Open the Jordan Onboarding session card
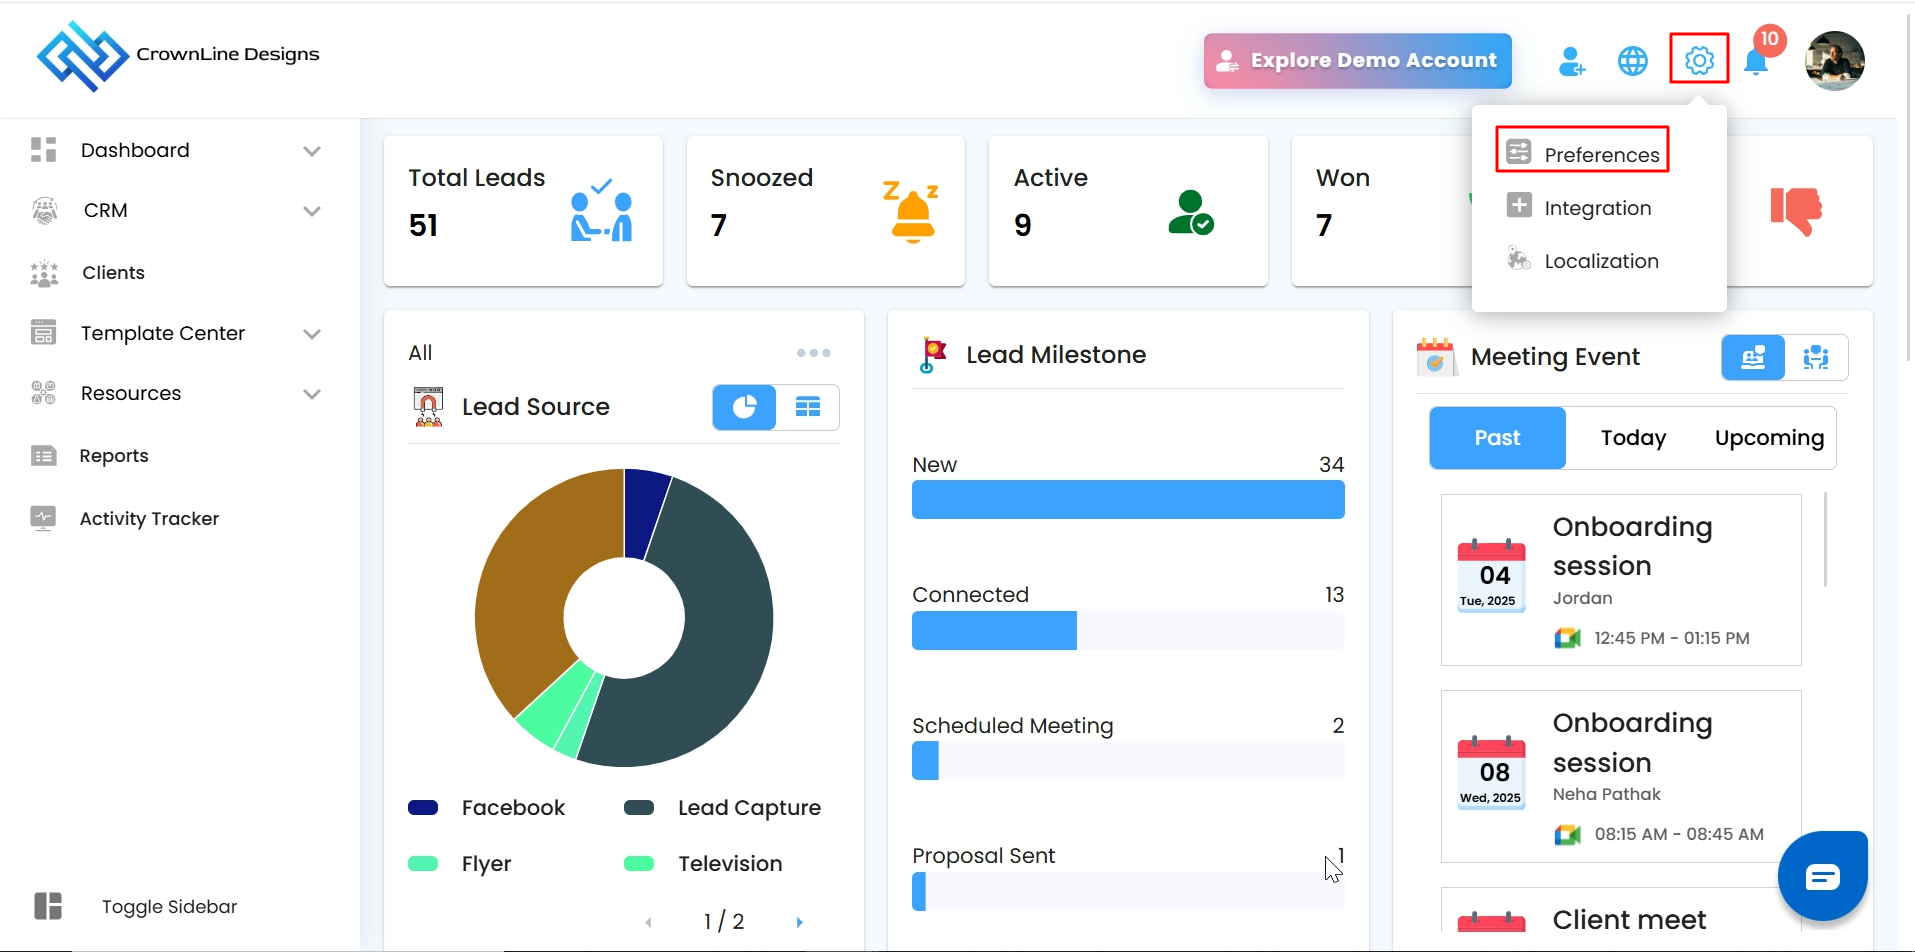Image resolution: width=1915 pixels, height=952 pixels. coord(1621,580)
